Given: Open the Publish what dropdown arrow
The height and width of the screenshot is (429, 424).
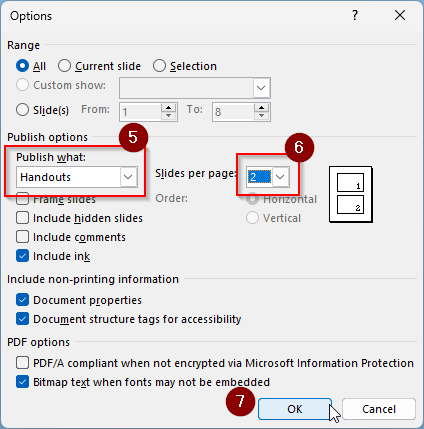Looking at the screenshot, I should pos(128,177).
